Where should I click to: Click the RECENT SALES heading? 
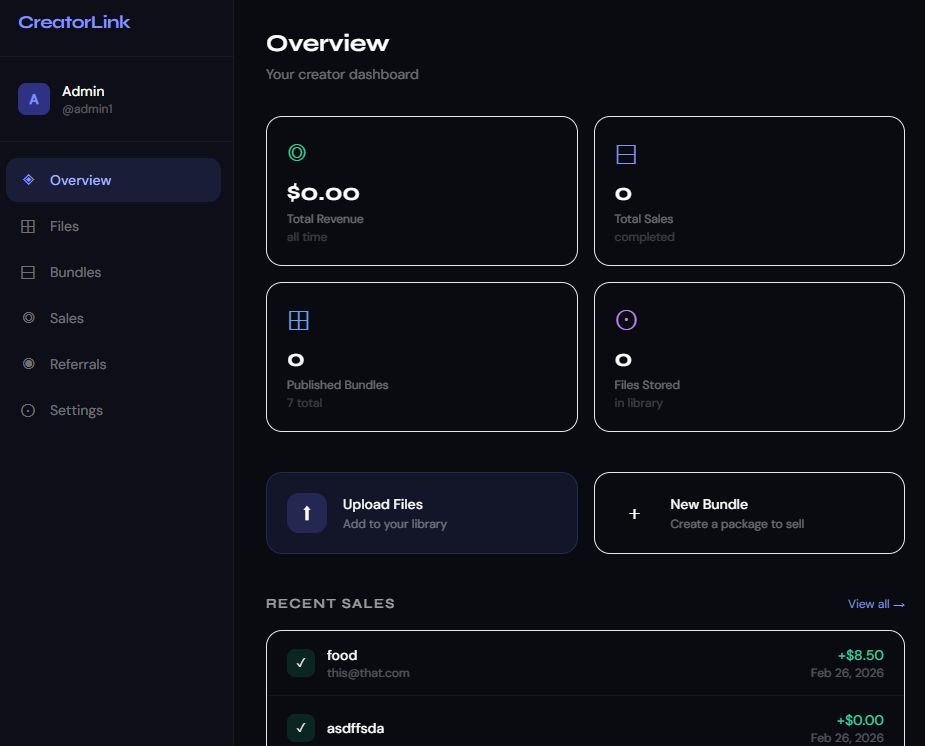coord(330,603)
